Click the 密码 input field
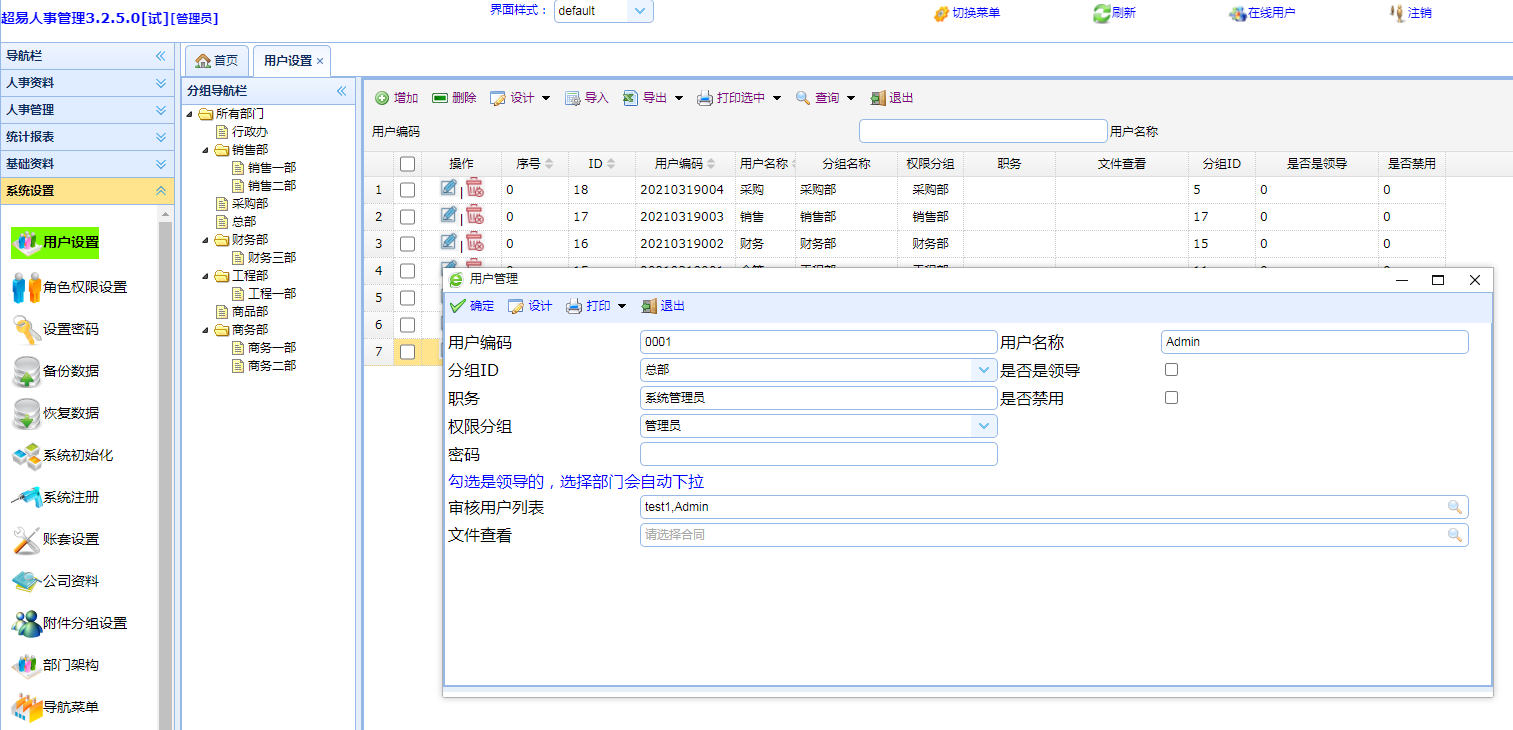Image resolution: width=1513 pixels, height=730 pixels. [x=819, y=454]
